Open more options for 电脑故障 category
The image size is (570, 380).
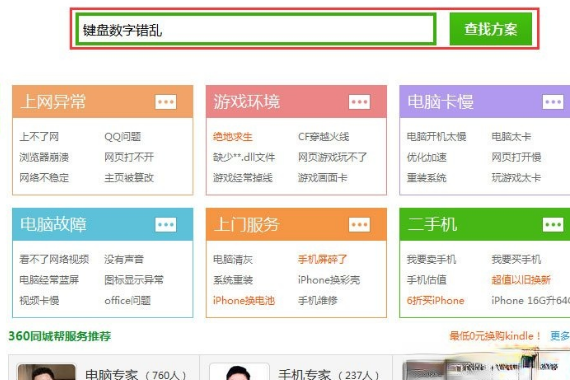(166, 225)
